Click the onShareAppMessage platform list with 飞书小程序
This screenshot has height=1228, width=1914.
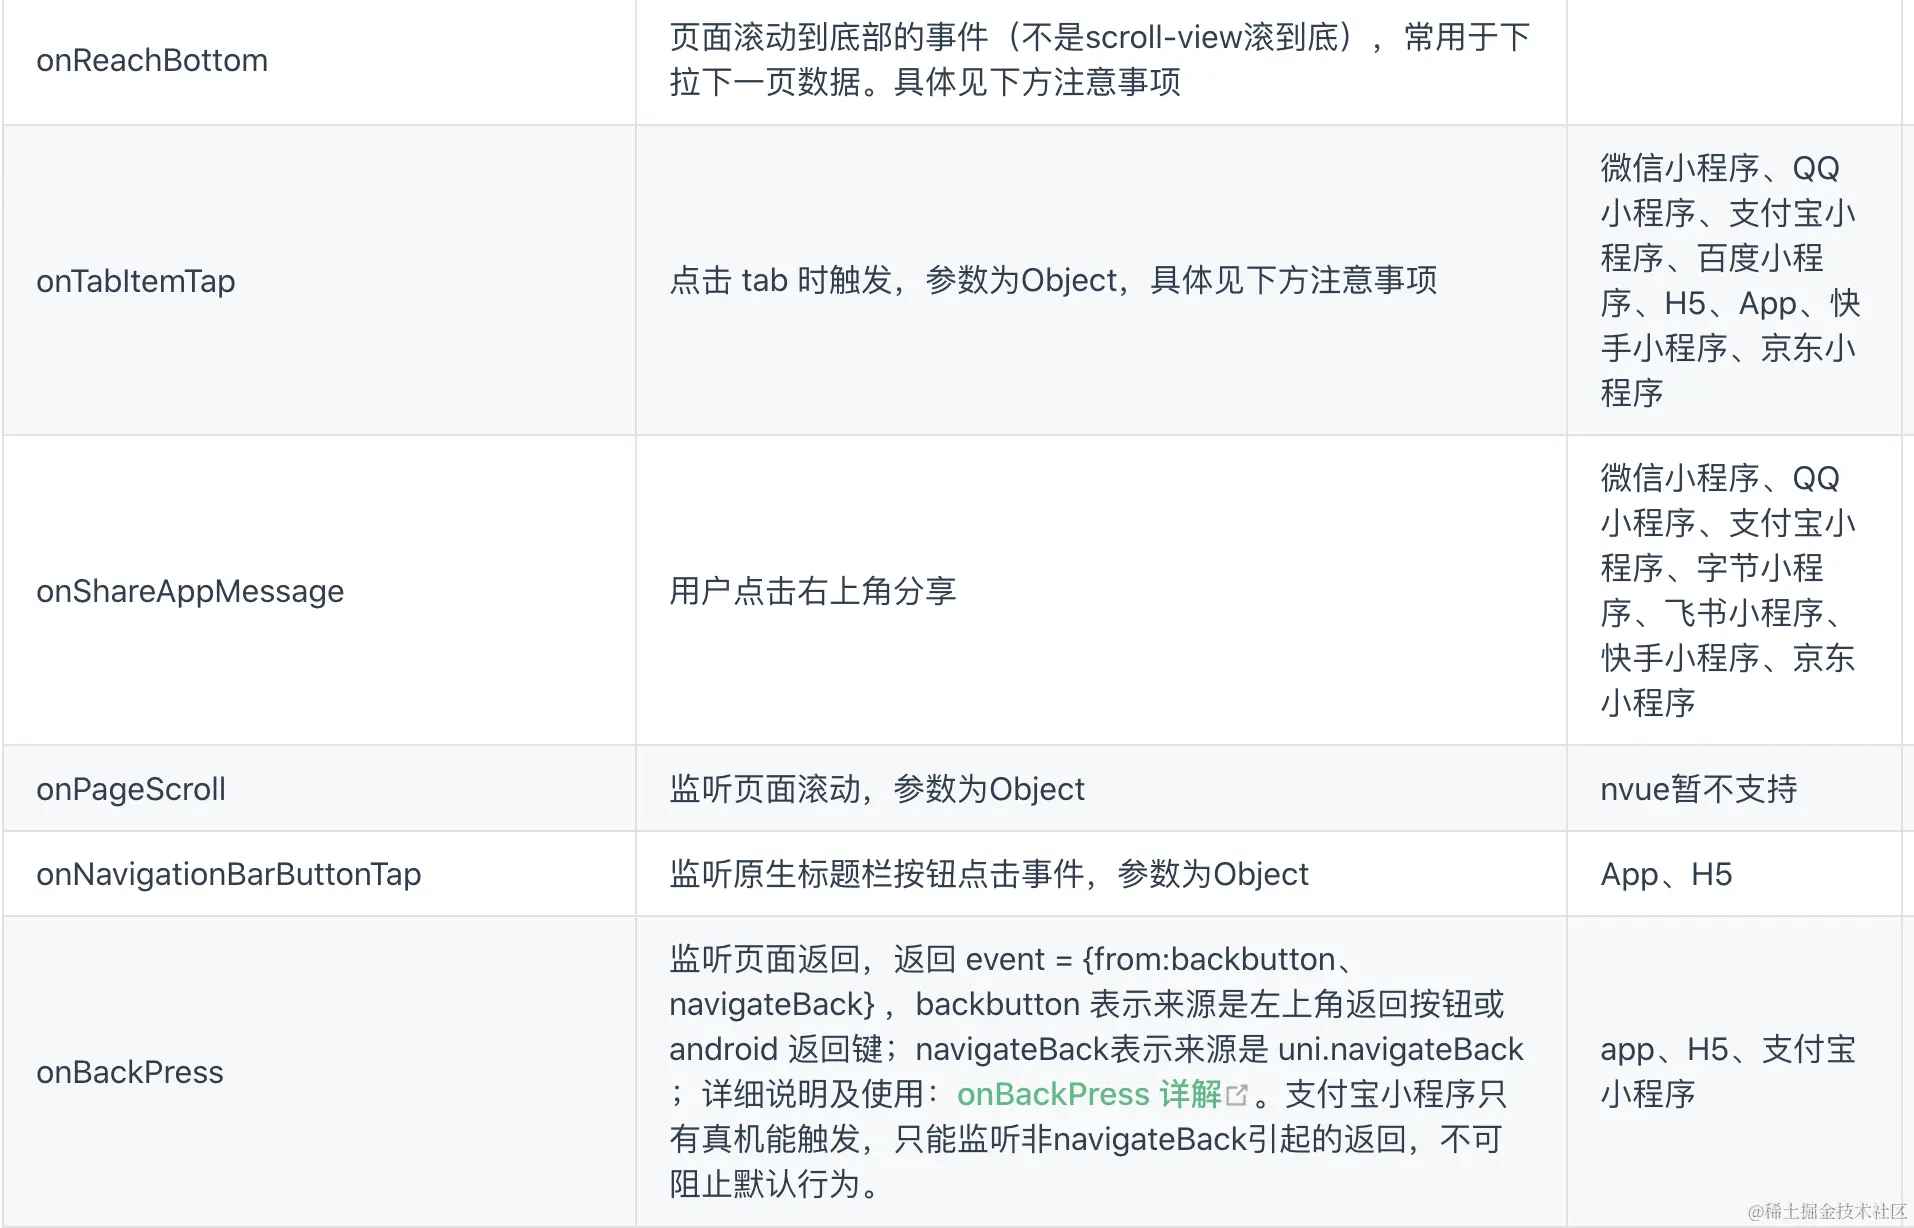tap(1727, 591)
